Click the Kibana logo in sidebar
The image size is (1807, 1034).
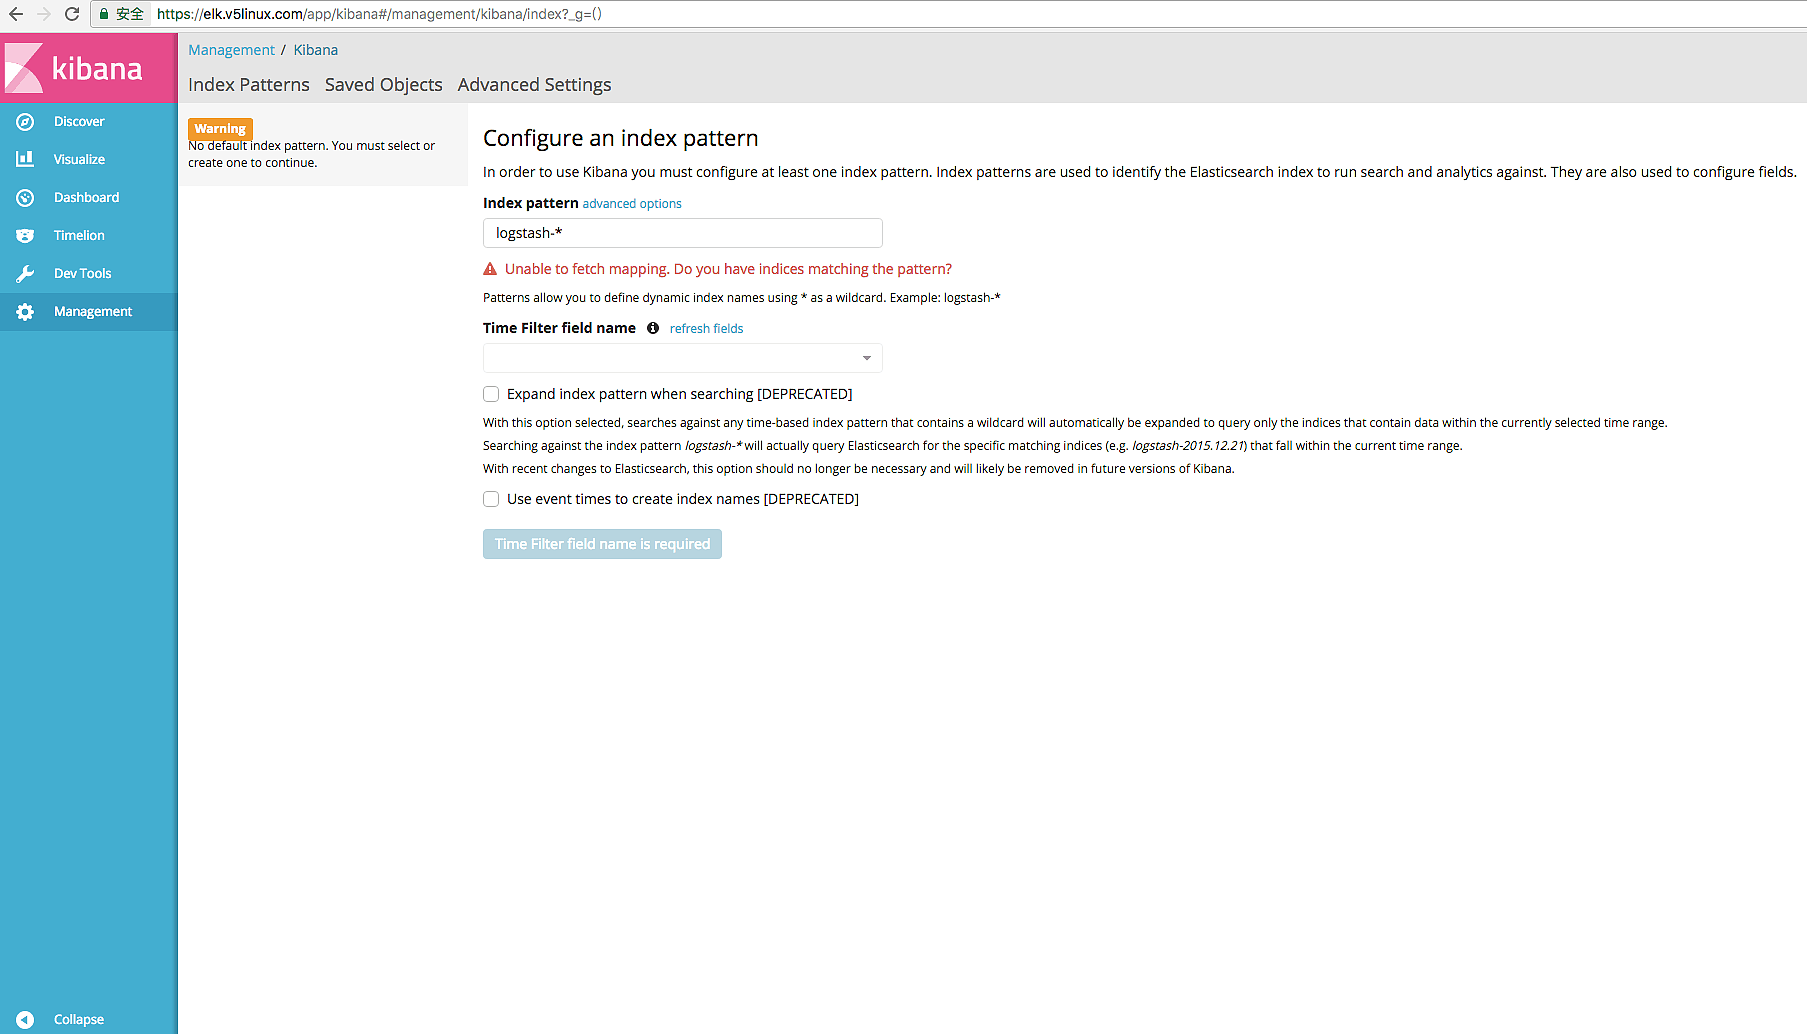pyautogui.click(x=75, y=68)
